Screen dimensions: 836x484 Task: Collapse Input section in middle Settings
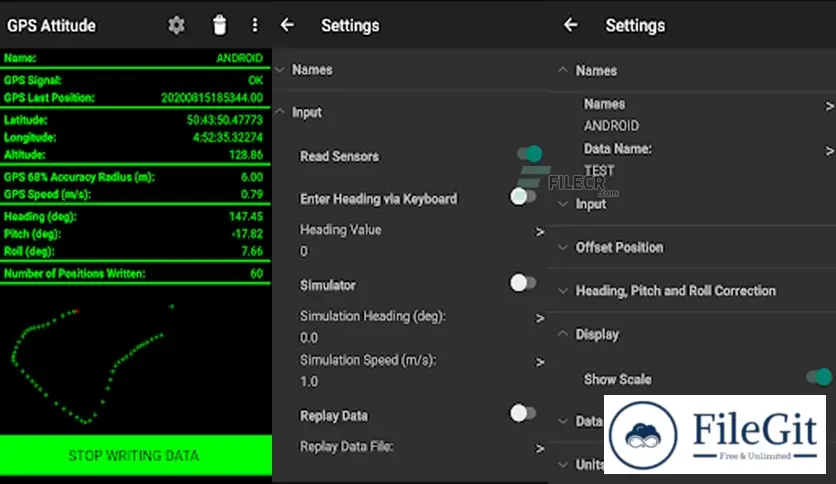280,112
